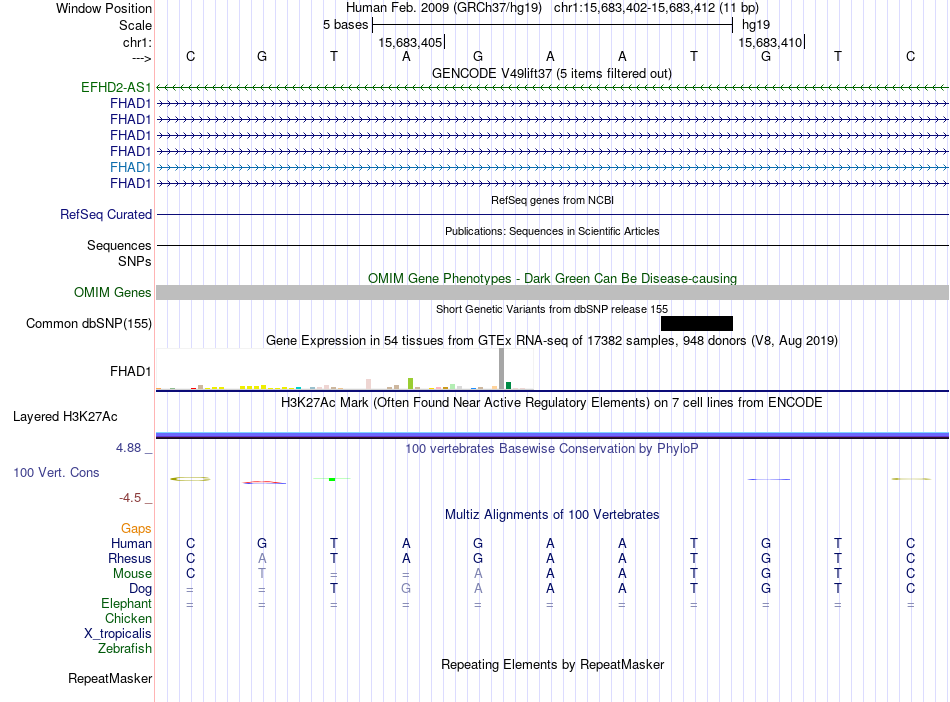Click the X_tropicalis species label

[x=118, y=634]
